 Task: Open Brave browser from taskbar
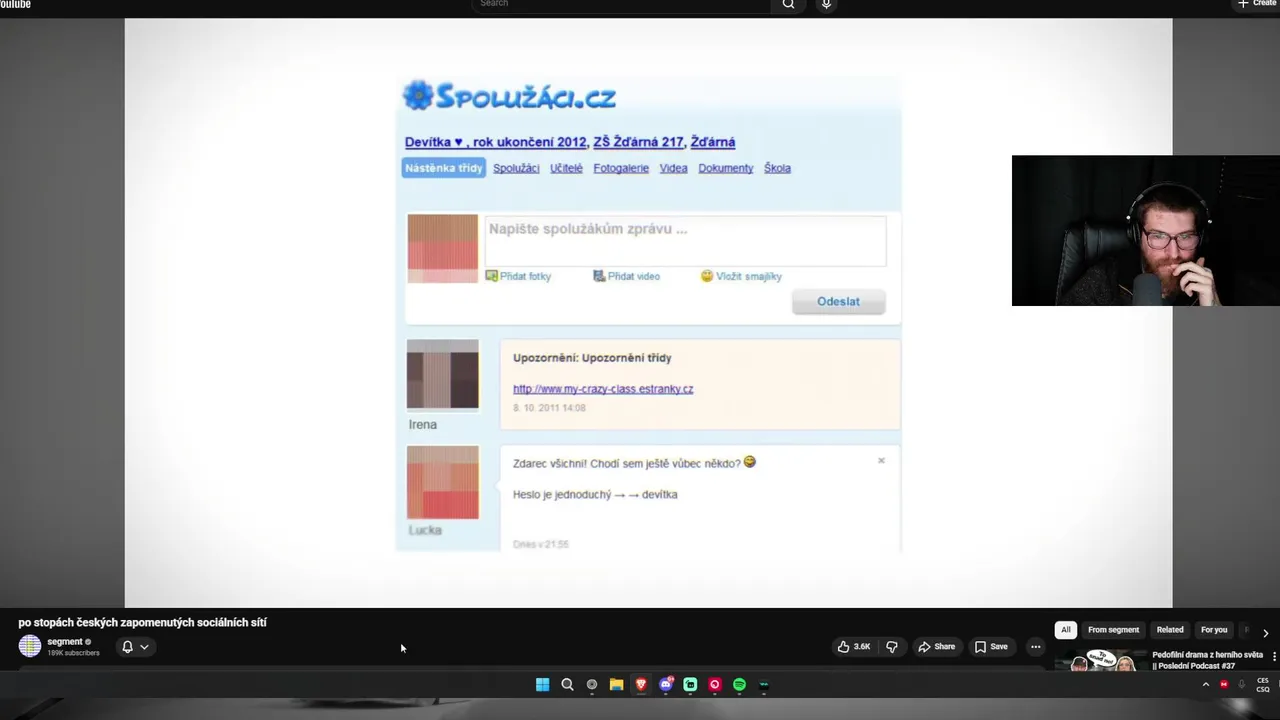641,685
